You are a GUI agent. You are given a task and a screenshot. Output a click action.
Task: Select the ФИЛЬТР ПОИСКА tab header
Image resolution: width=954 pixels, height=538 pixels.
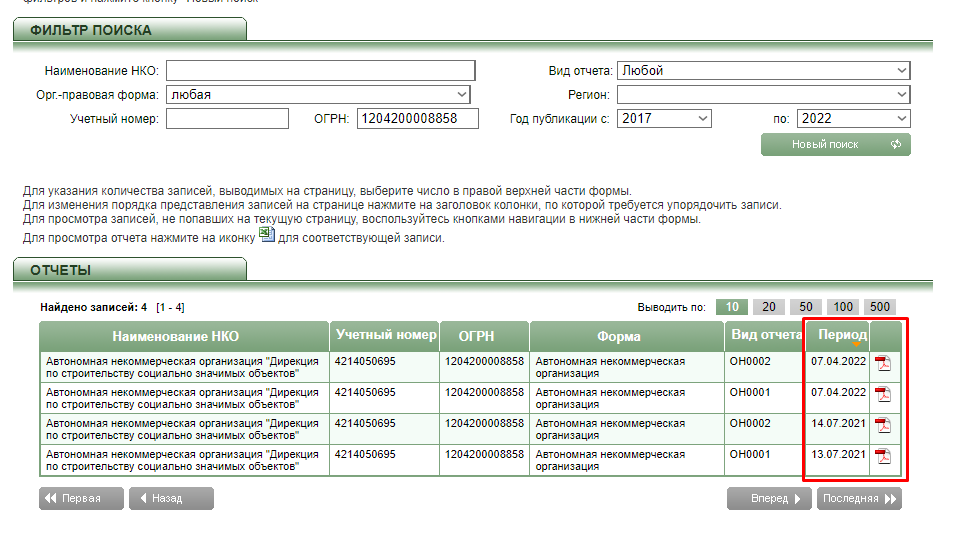pos(130,30)
